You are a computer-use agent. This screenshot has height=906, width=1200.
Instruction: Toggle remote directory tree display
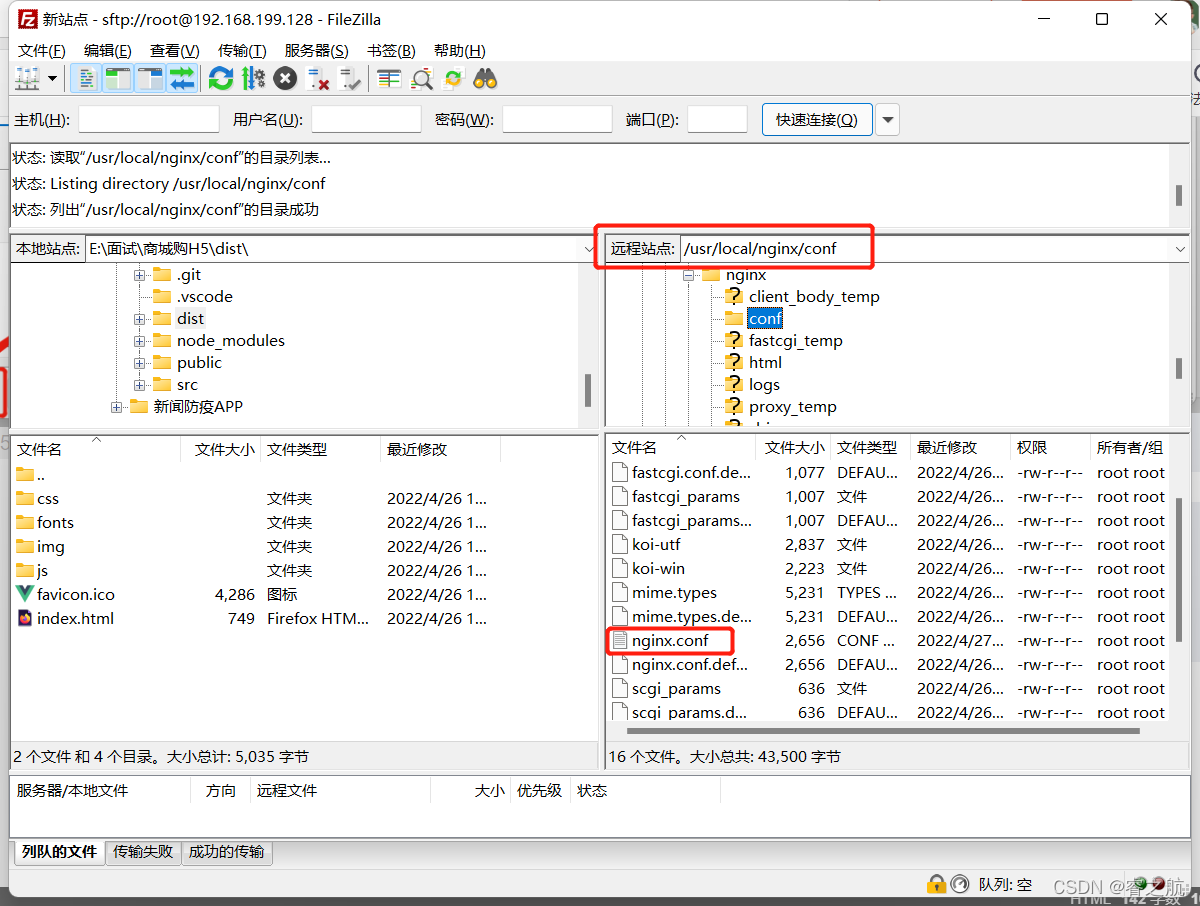(150, 79)
